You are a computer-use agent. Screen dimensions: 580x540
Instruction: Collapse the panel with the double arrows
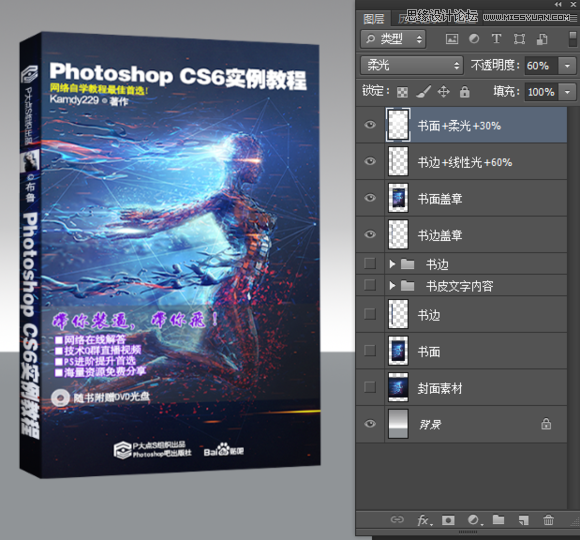[x=558, y=4]
